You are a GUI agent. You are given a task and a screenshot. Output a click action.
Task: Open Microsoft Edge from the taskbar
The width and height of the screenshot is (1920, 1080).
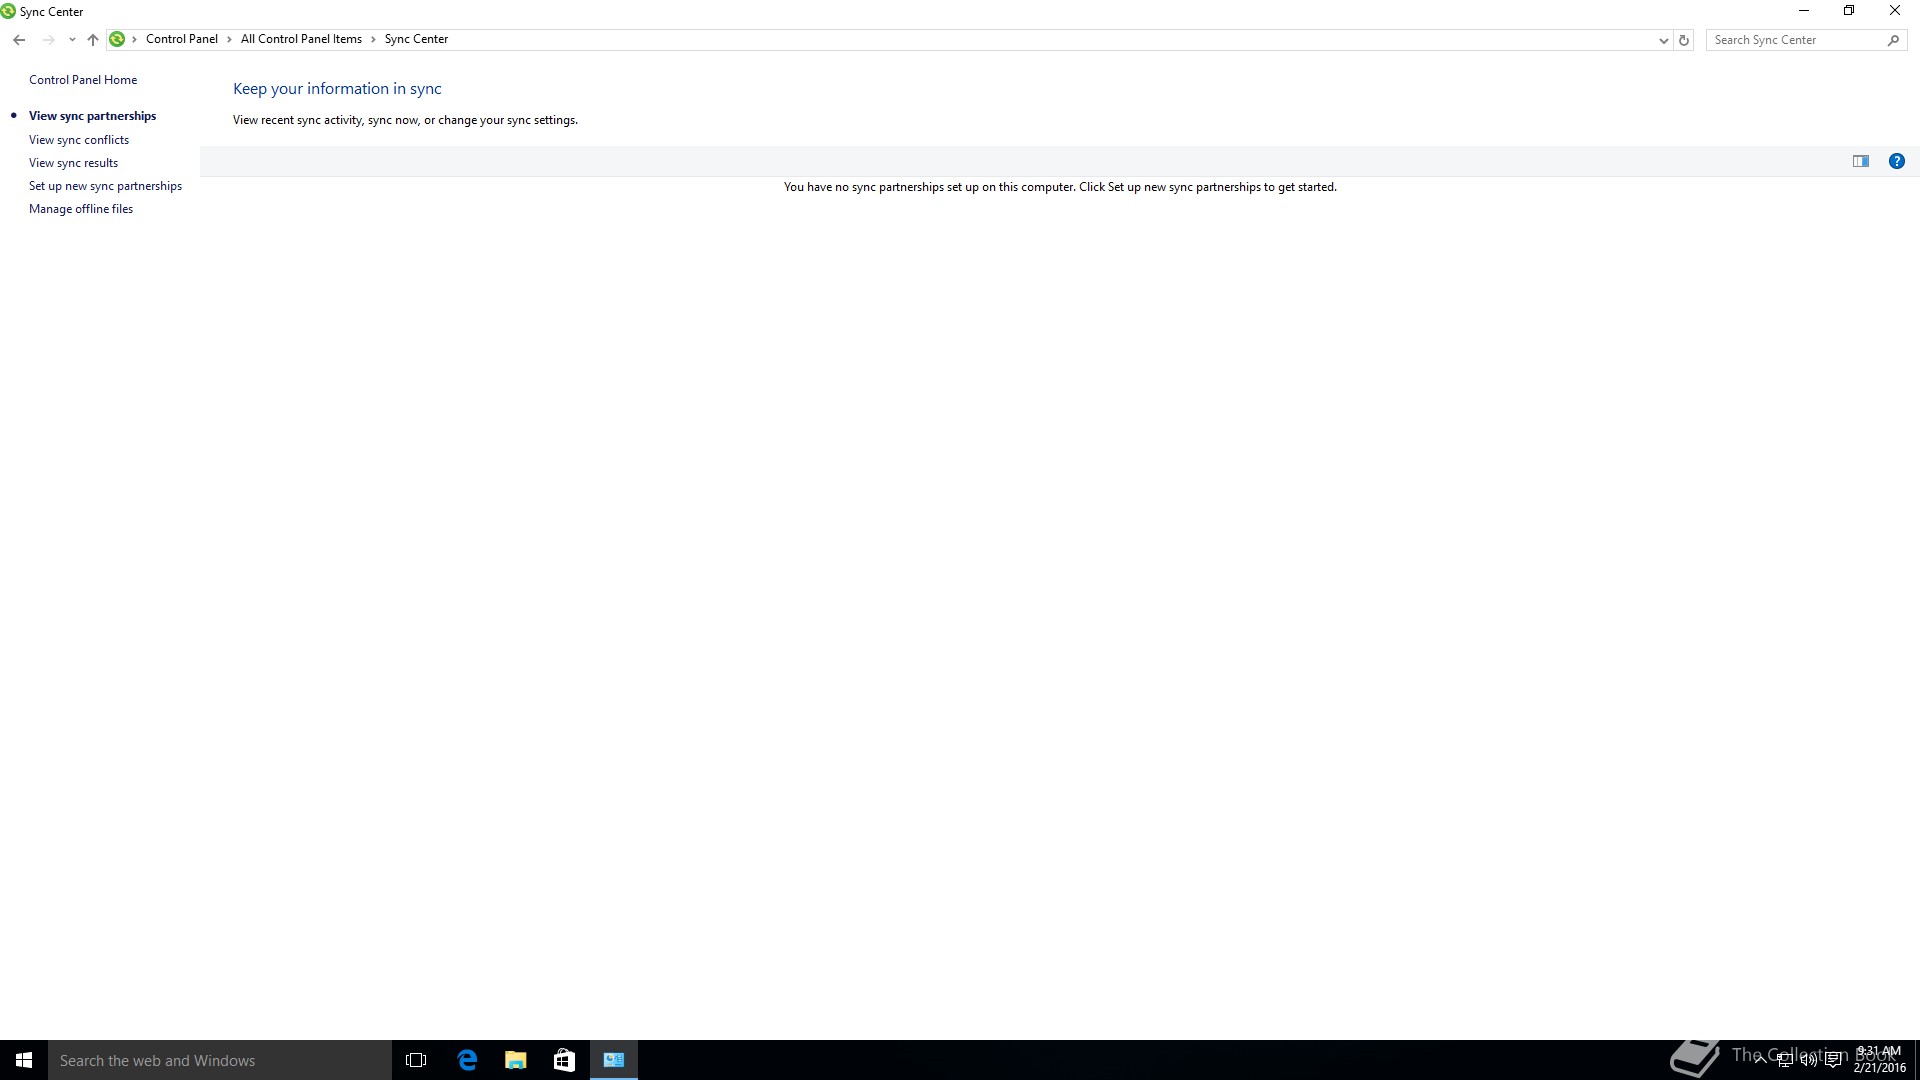pos(467,1060)
